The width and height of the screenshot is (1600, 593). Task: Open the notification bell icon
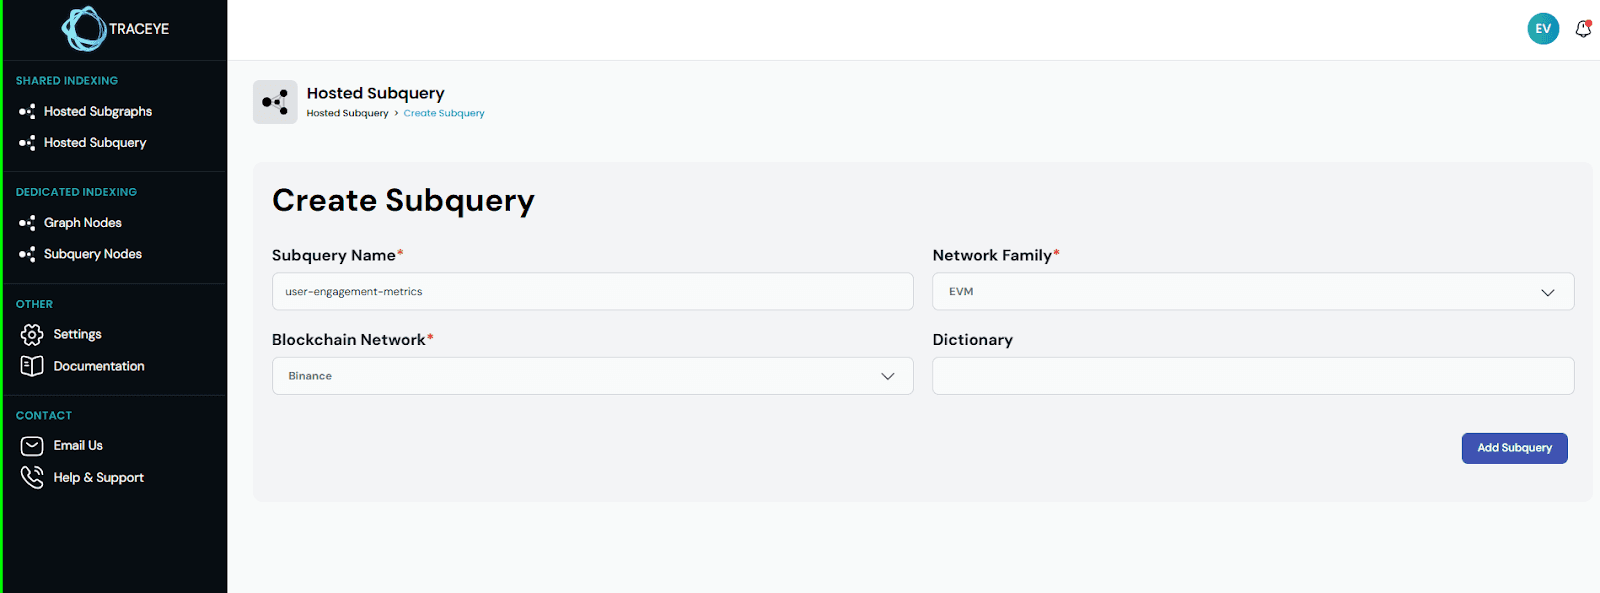coord(1583,29)
